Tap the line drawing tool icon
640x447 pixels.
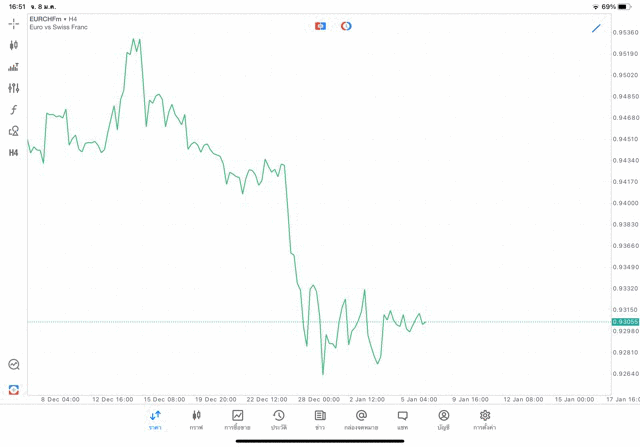[x=596, y=28]
